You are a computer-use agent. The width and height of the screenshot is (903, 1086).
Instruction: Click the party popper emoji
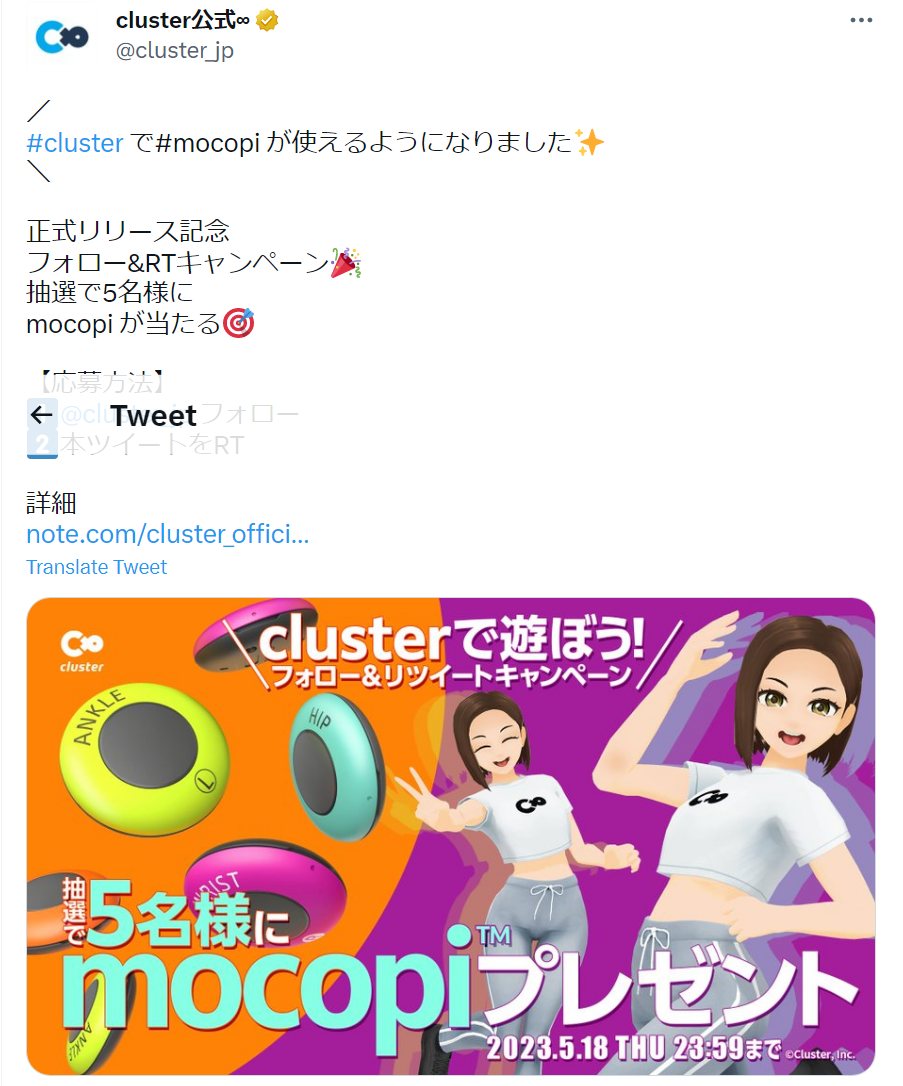click(x=346, y=262)
